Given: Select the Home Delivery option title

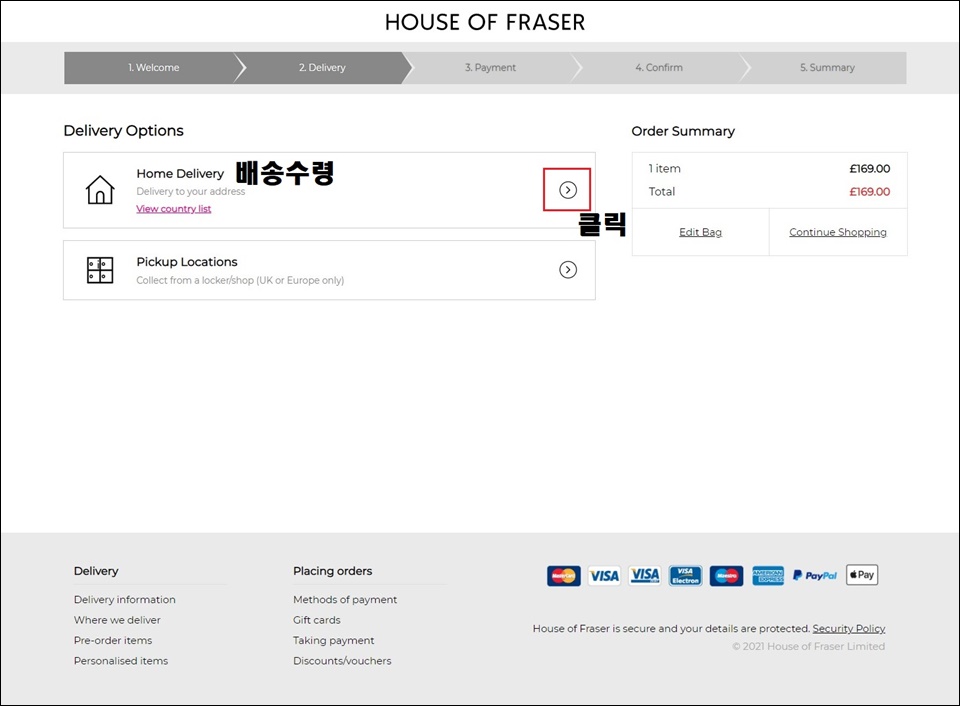Looking at the screenshot, I should [181, 174].
